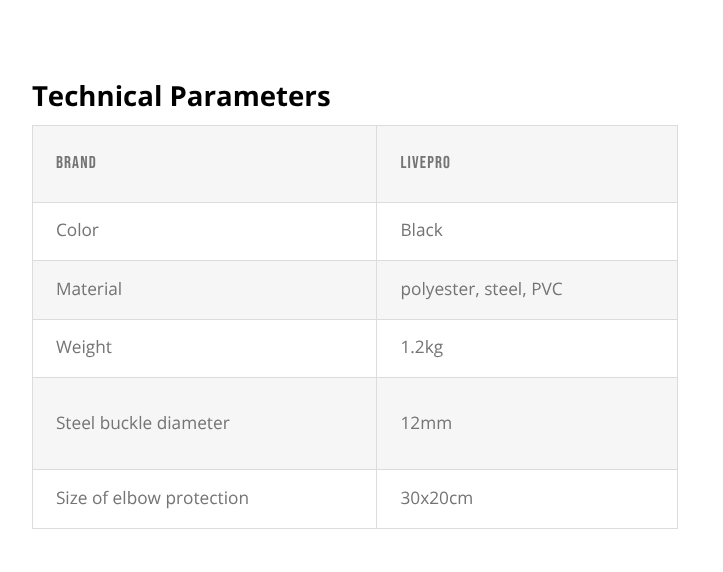
Task: Click the word protection in the table
Action: coord(205,498)
